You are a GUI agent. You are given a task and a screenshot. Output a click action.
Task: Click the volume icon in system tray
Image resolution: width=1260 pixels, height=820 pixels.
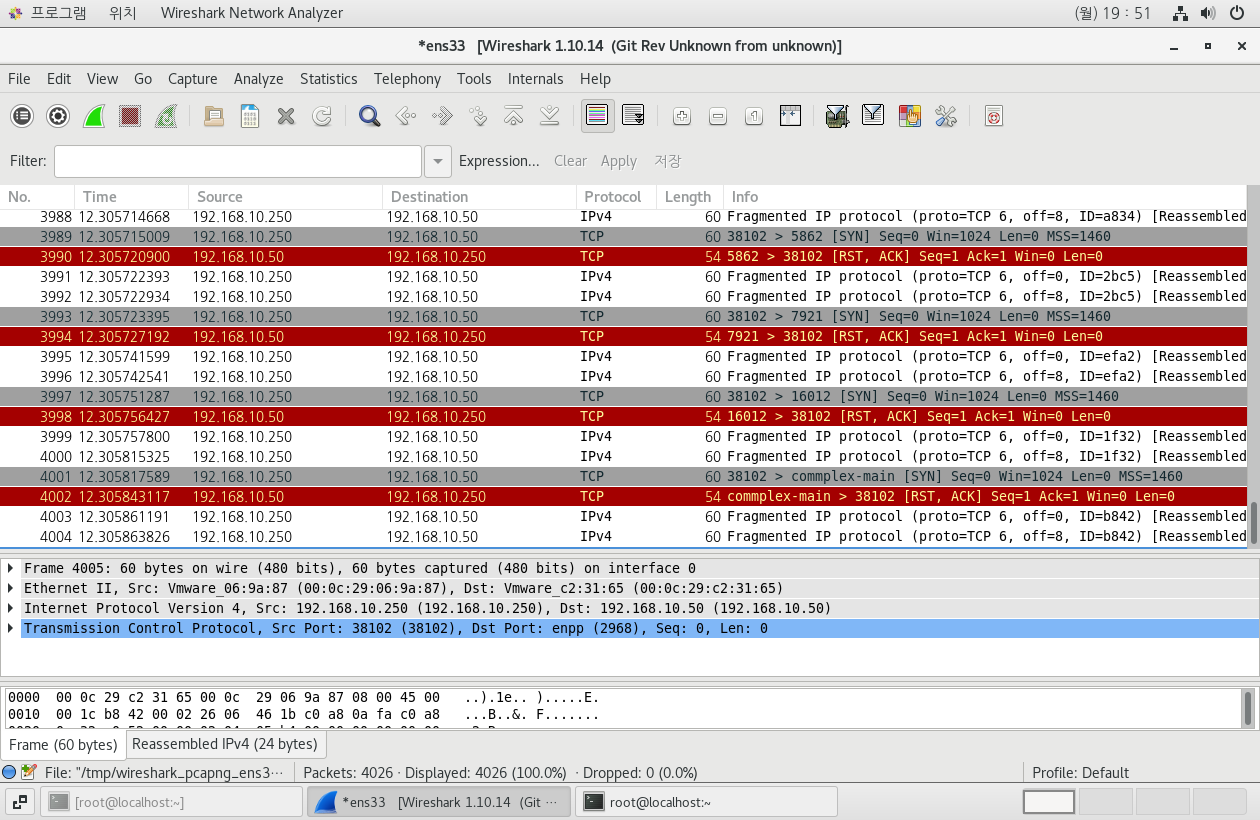[x=1208, y=13]
